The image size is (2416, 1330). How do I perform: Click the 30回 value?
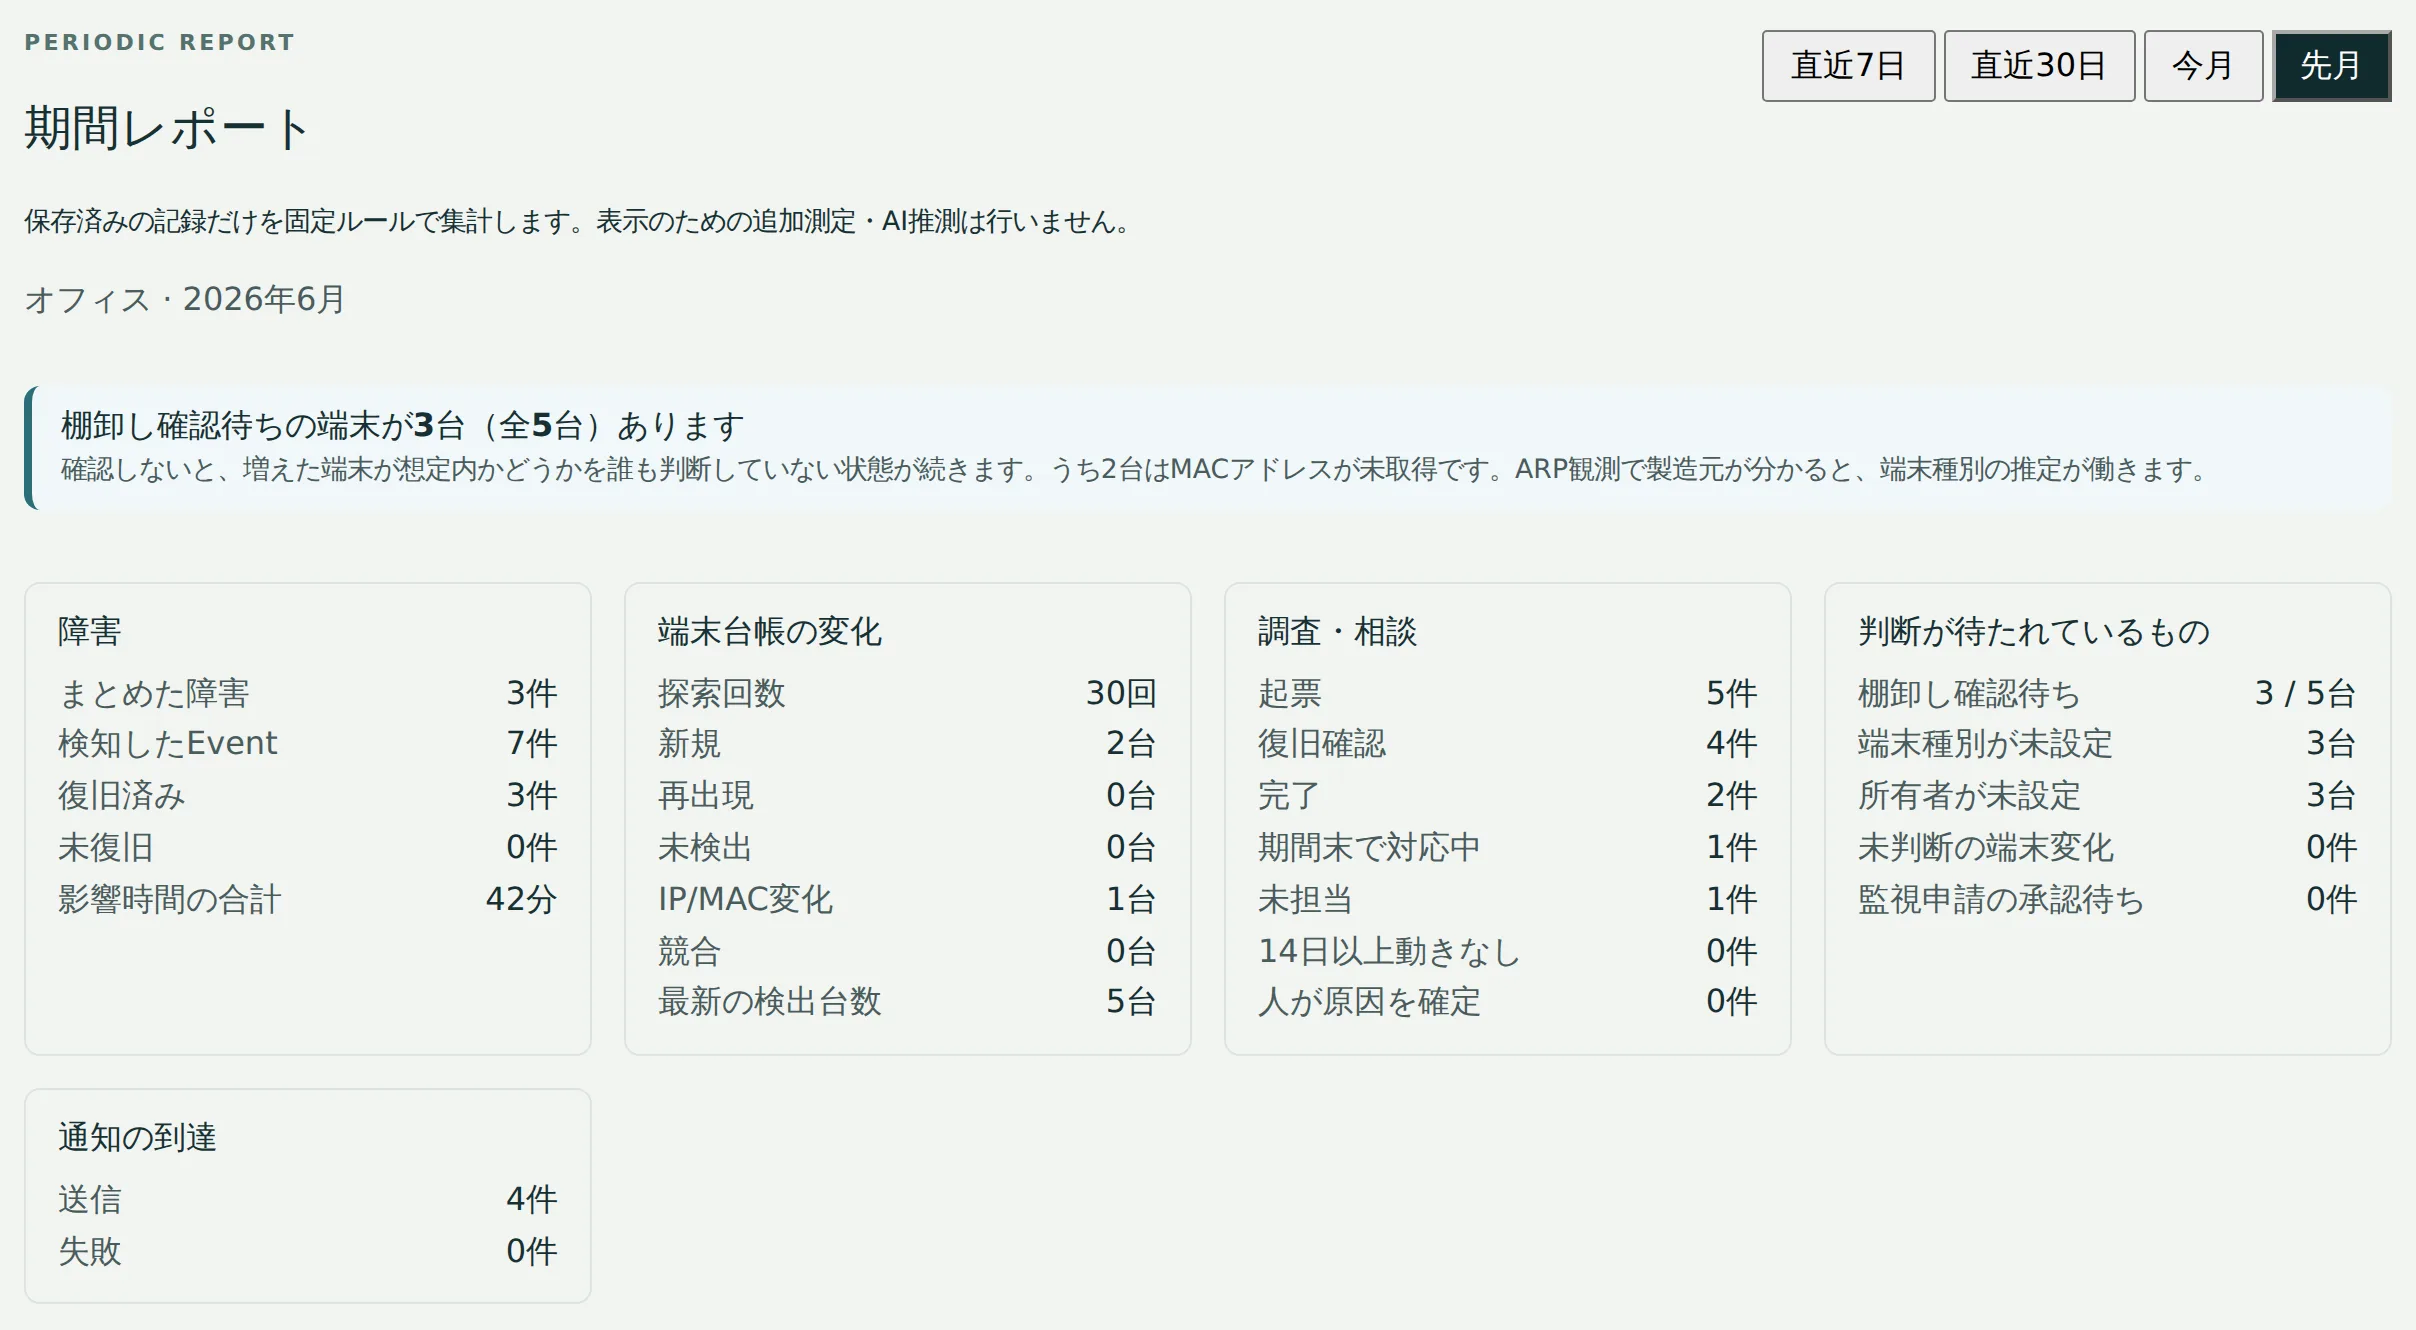coord(1122,693)
